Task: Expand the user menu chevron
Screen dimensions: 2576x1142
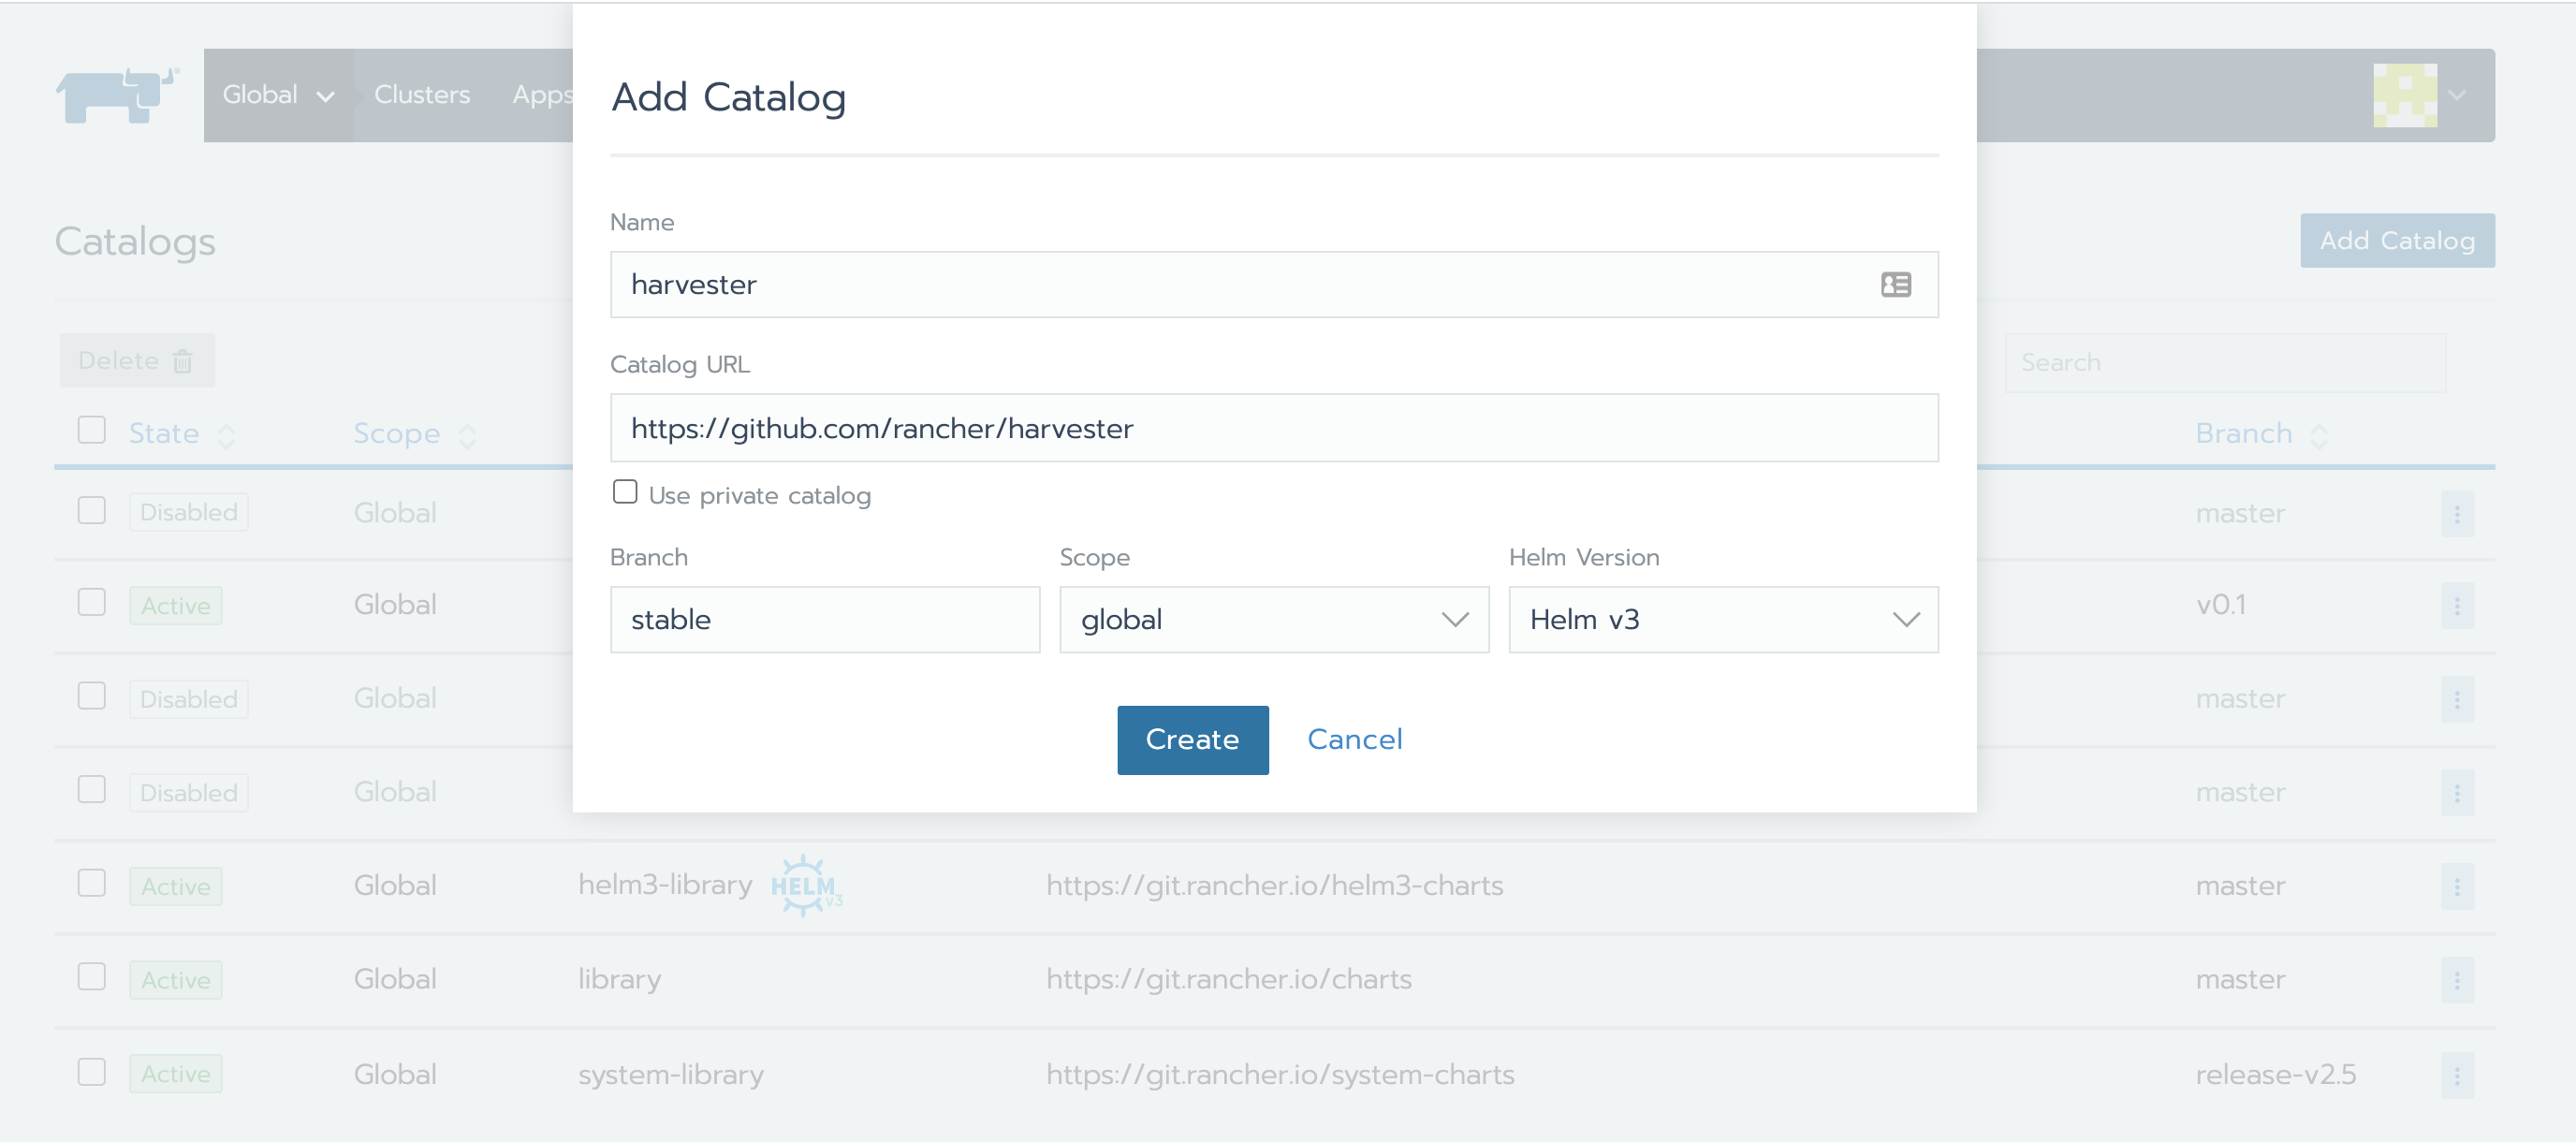Action: pos(2458,96)
